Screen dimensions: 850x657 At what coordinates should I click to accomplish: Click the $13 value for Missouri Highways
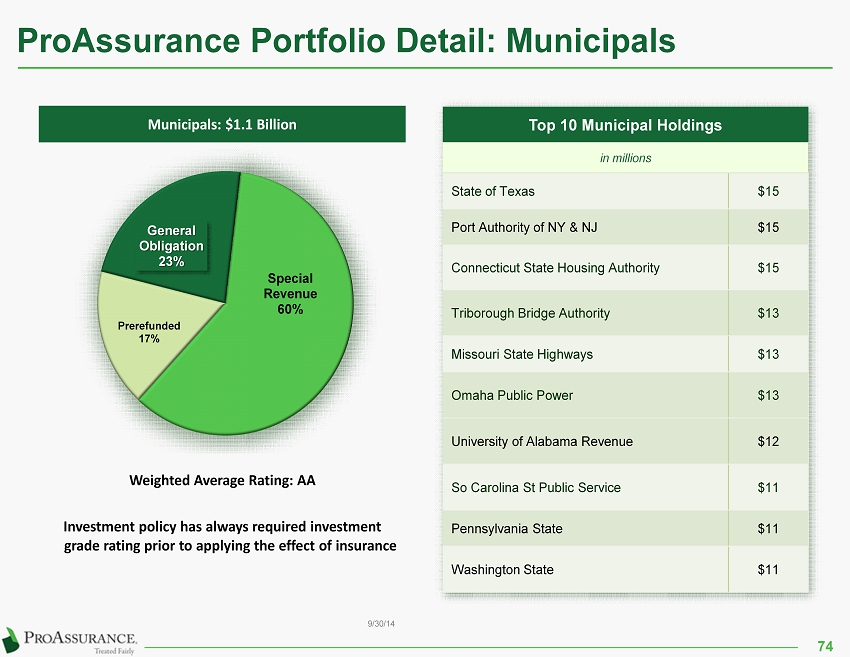[768, 354]
